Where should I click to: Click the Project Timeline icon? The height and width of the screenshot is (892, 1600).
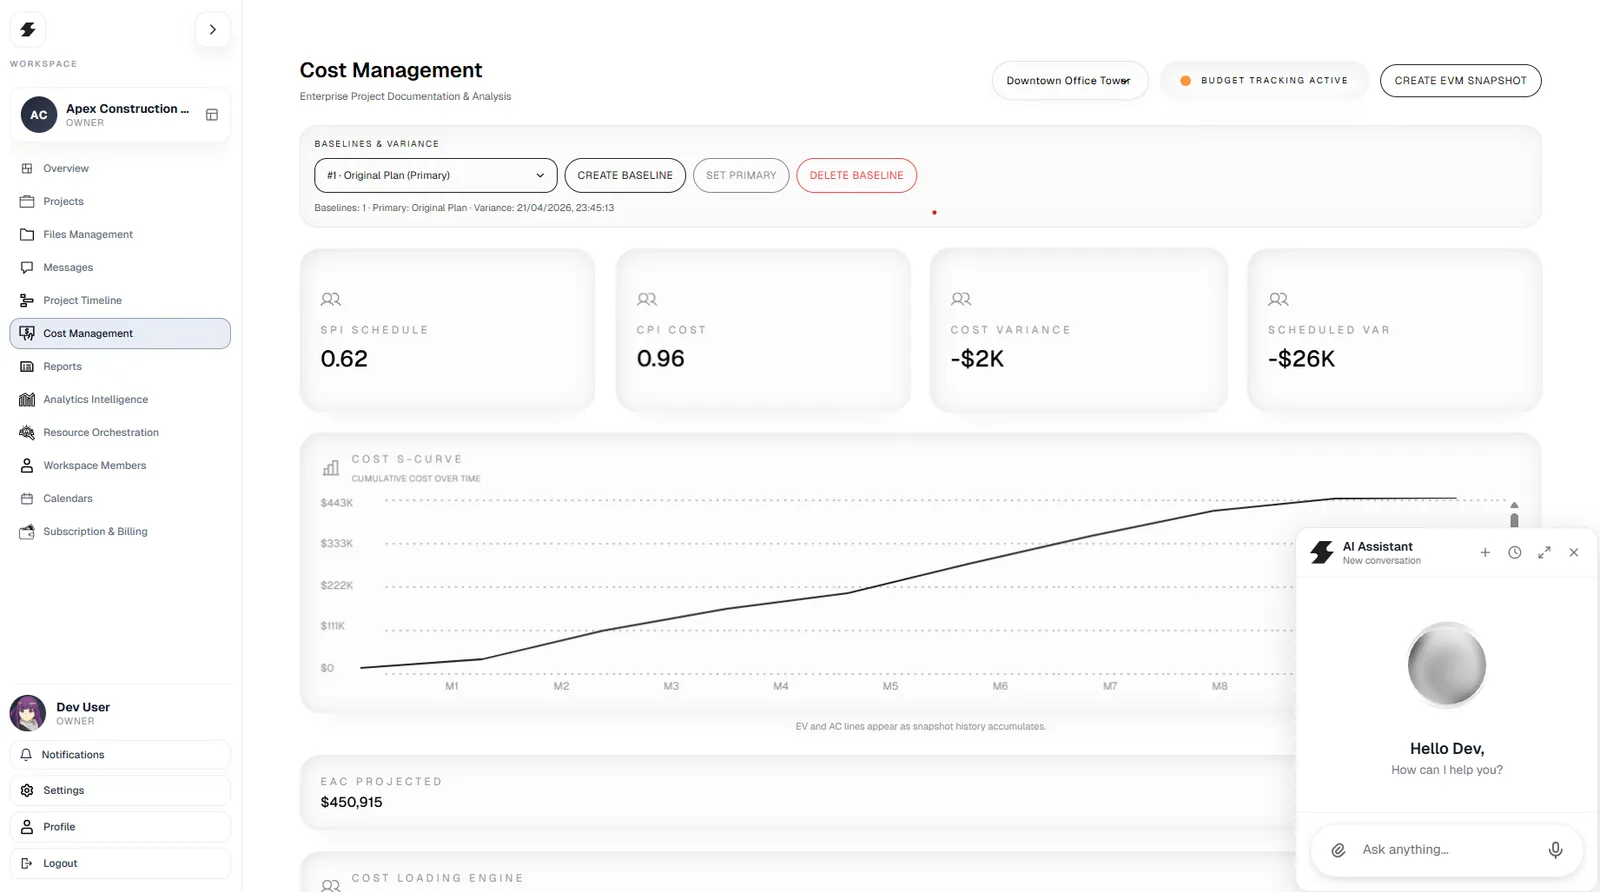point(27,300)
